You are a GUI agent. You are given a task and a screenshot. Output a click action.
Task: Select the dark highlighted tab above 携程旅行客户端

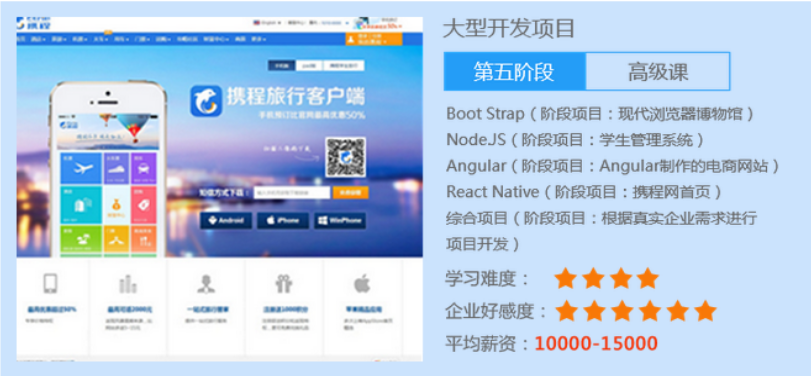coord(281,66)
